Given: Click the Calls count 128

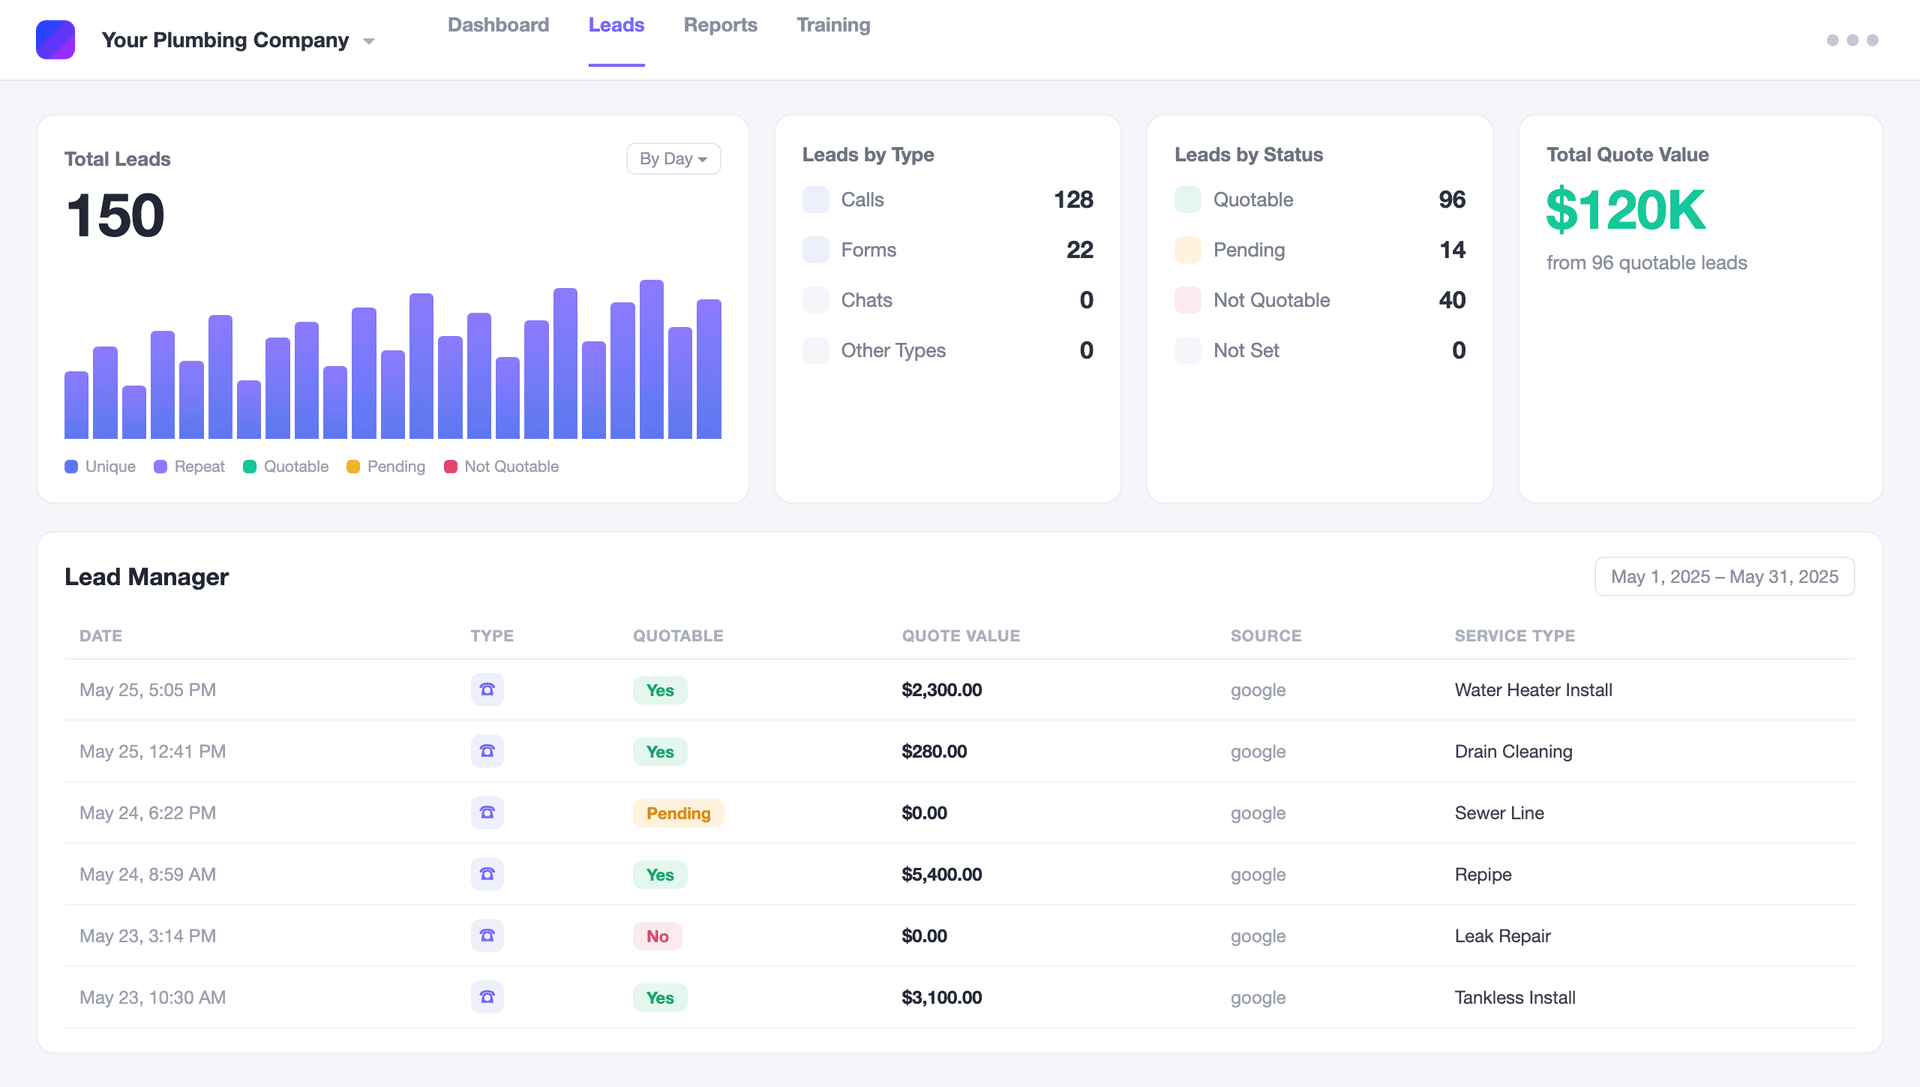Looking at the screenshot, I should [x=1073, y=199].
